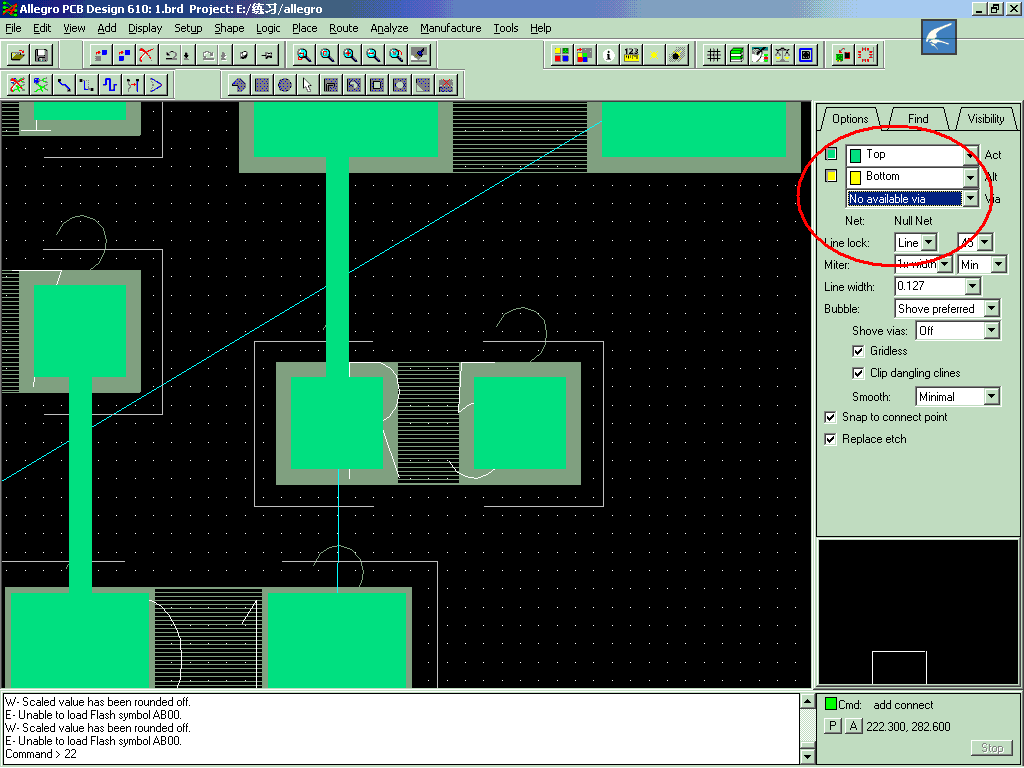Toggle Clip dangling clines checkbox
The width and height of the screenshot is (1024, 768).
tap(858, 373)
